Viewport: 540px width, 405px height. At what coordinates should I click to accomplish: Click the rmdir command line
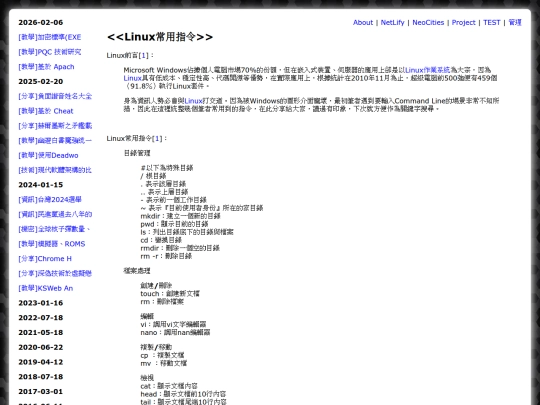click(x=180, y=248)
